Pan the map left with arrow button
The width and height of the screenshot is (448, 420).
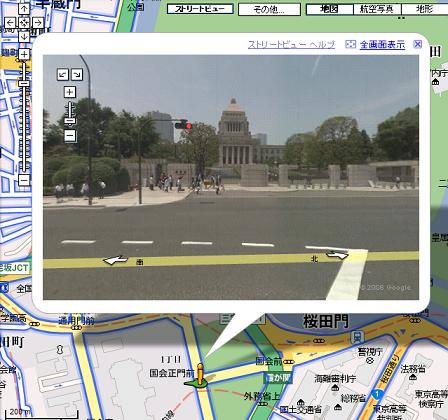click(10, 23)
